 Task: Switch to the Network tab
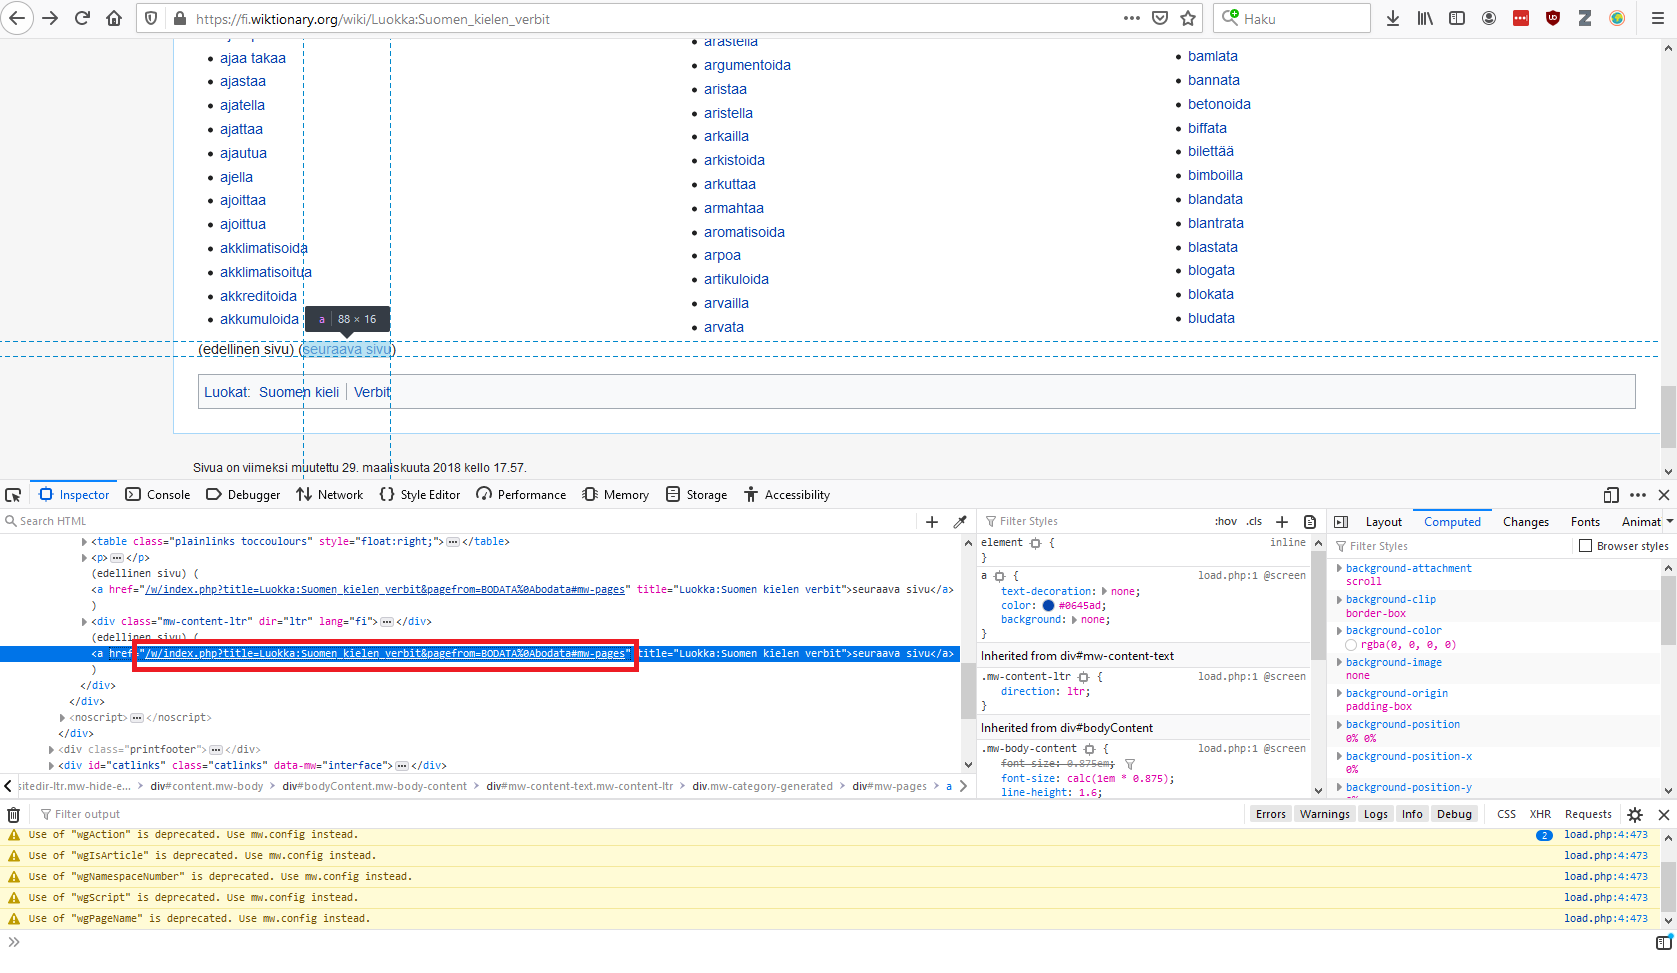click(330, 495)
